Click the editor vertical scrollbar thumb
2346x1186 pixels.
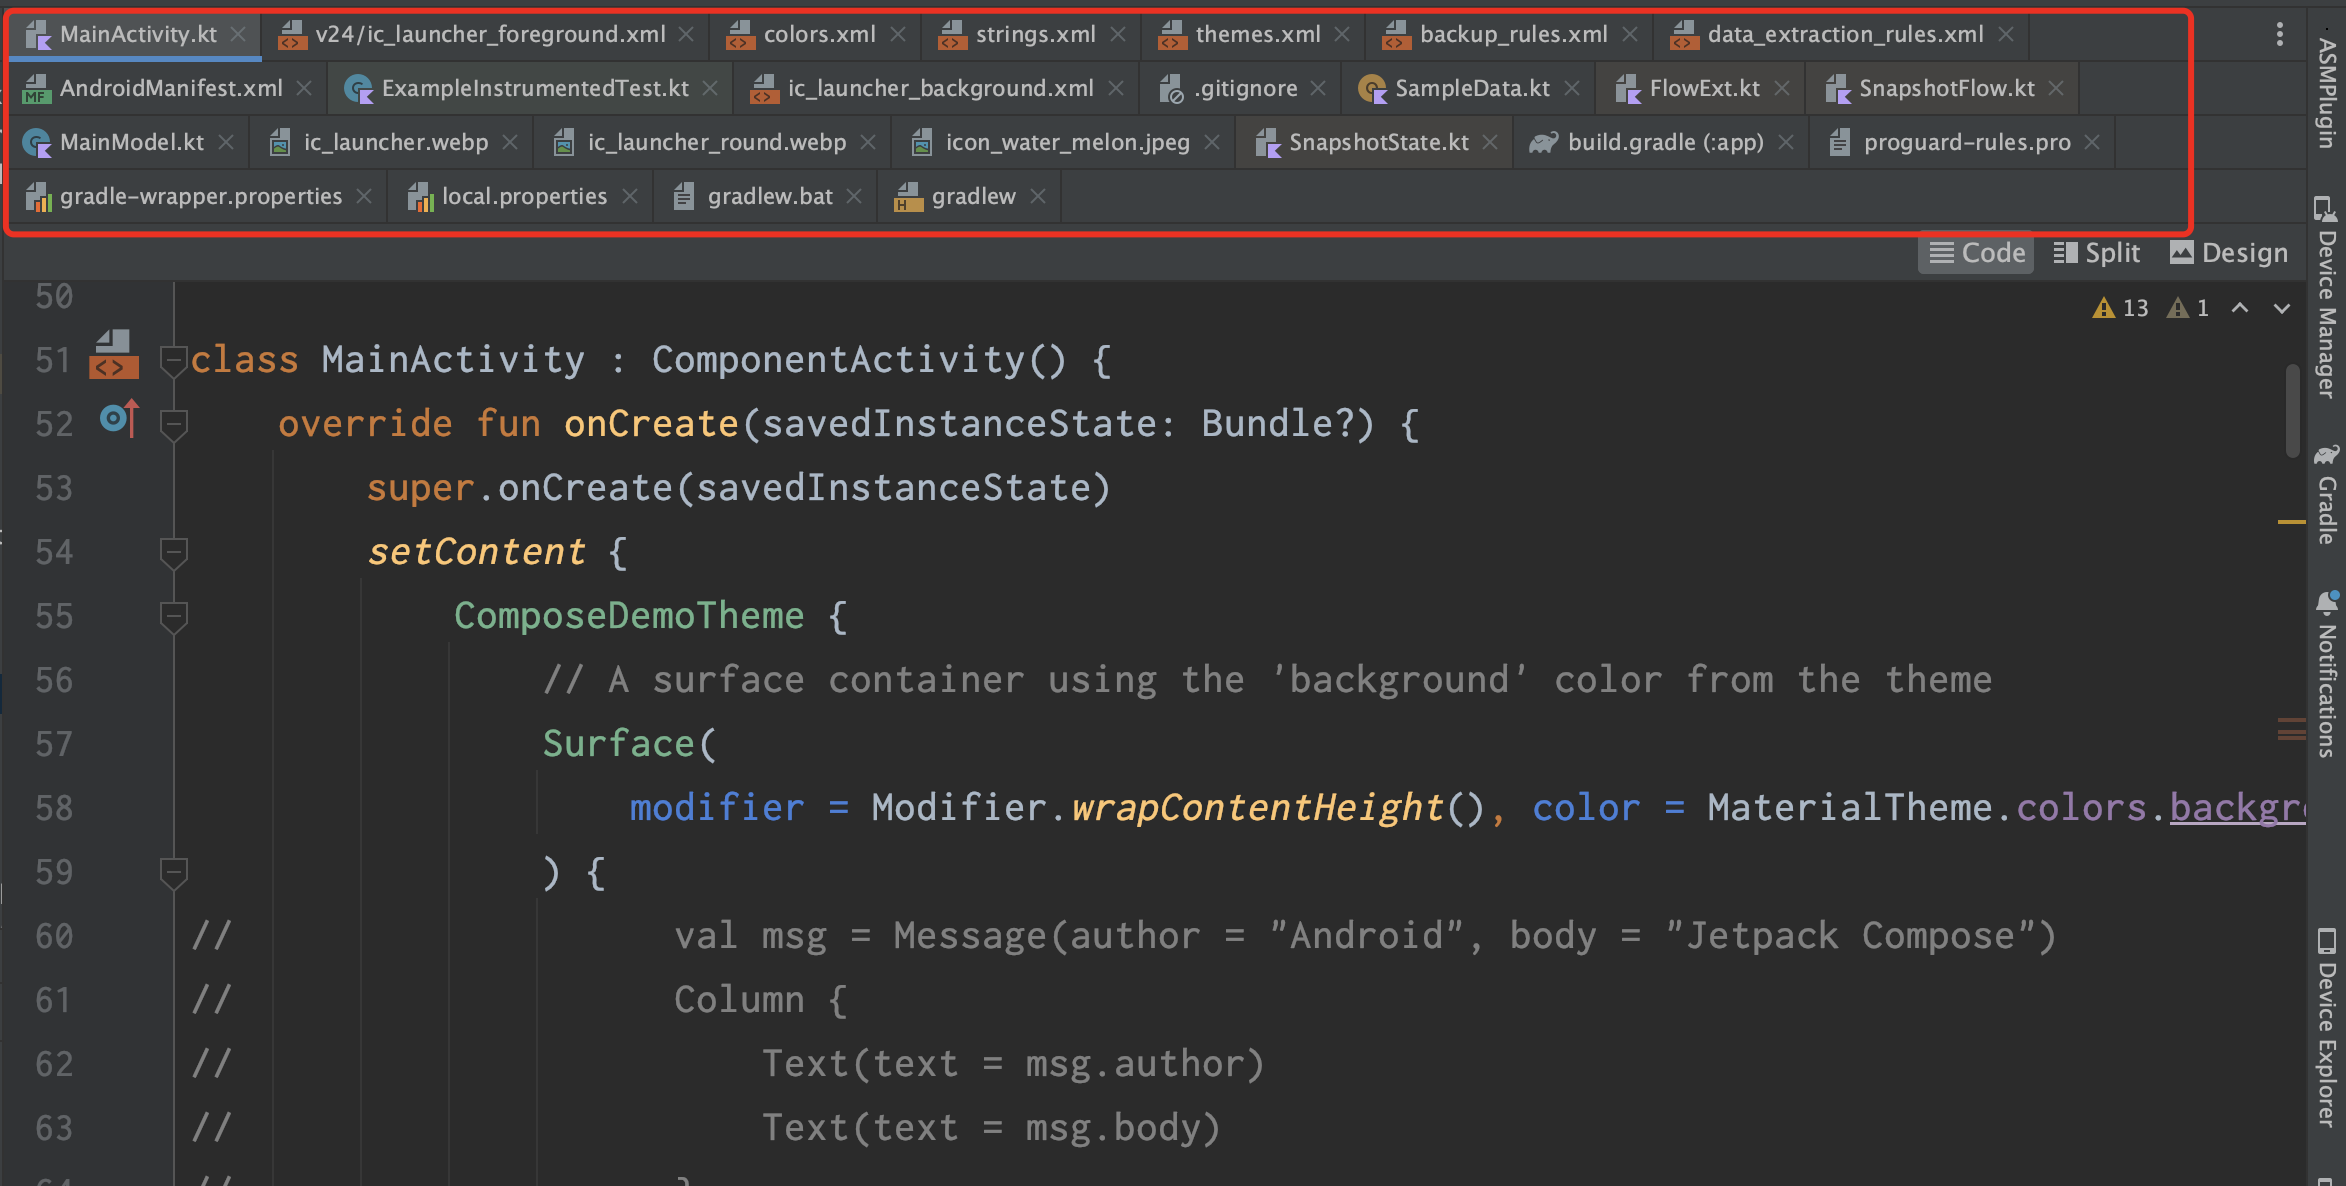[x=2294, y=411]
